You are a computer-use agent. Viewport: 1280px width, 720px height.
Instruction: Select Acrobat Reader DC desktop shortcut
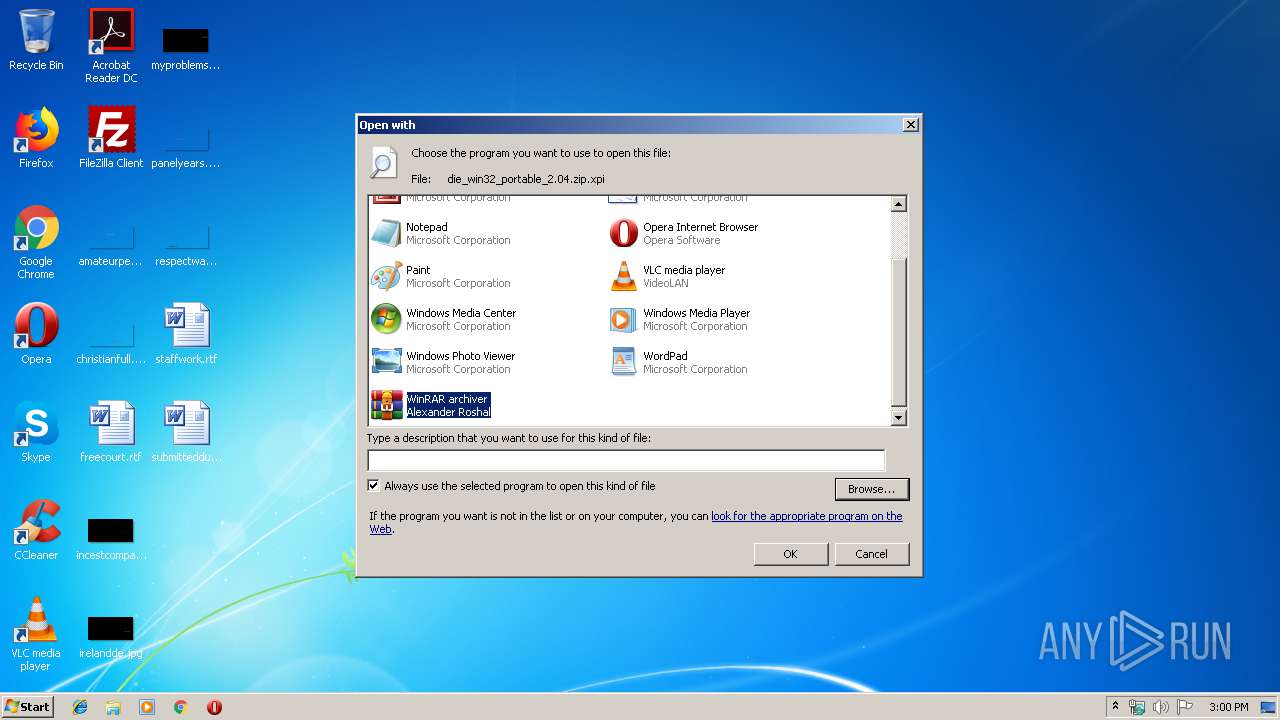[x=111, y=46]
